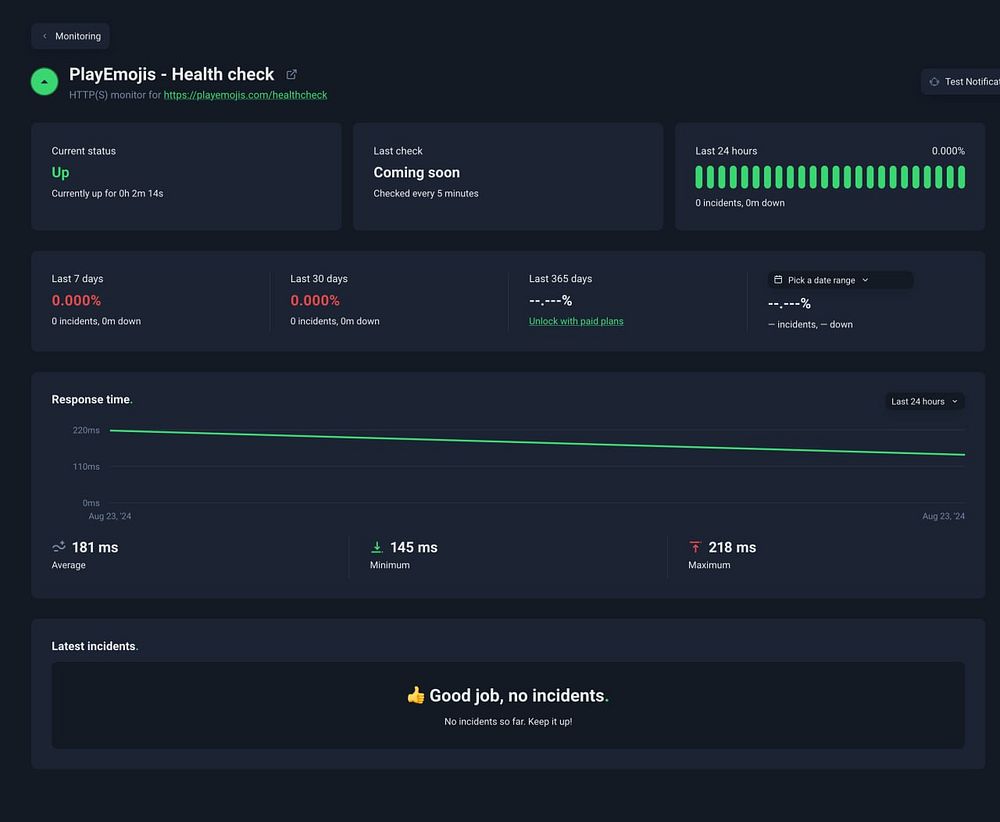Click the 'Current status' label
This screenshot has height=822, width=1000.
point(84,151)
